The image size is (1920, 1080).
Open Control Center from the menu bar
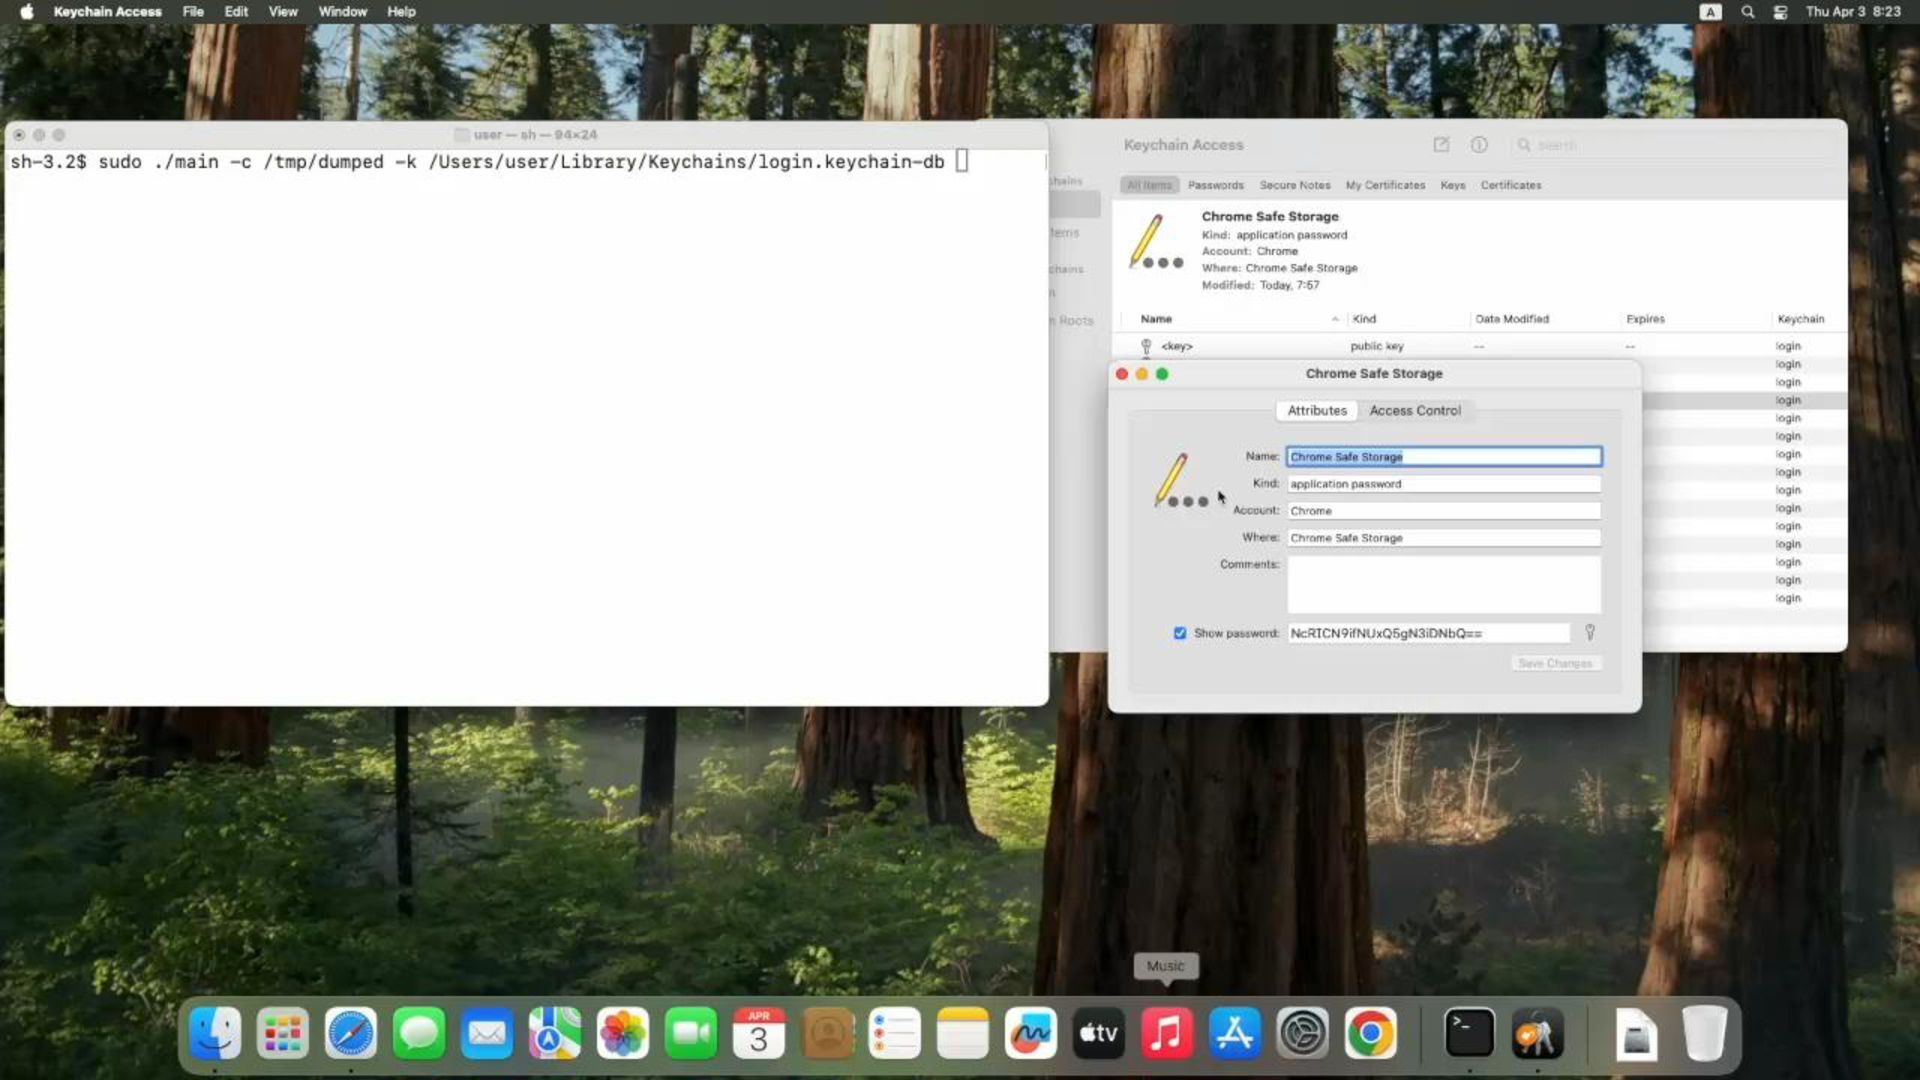(x=1780, y=12)
